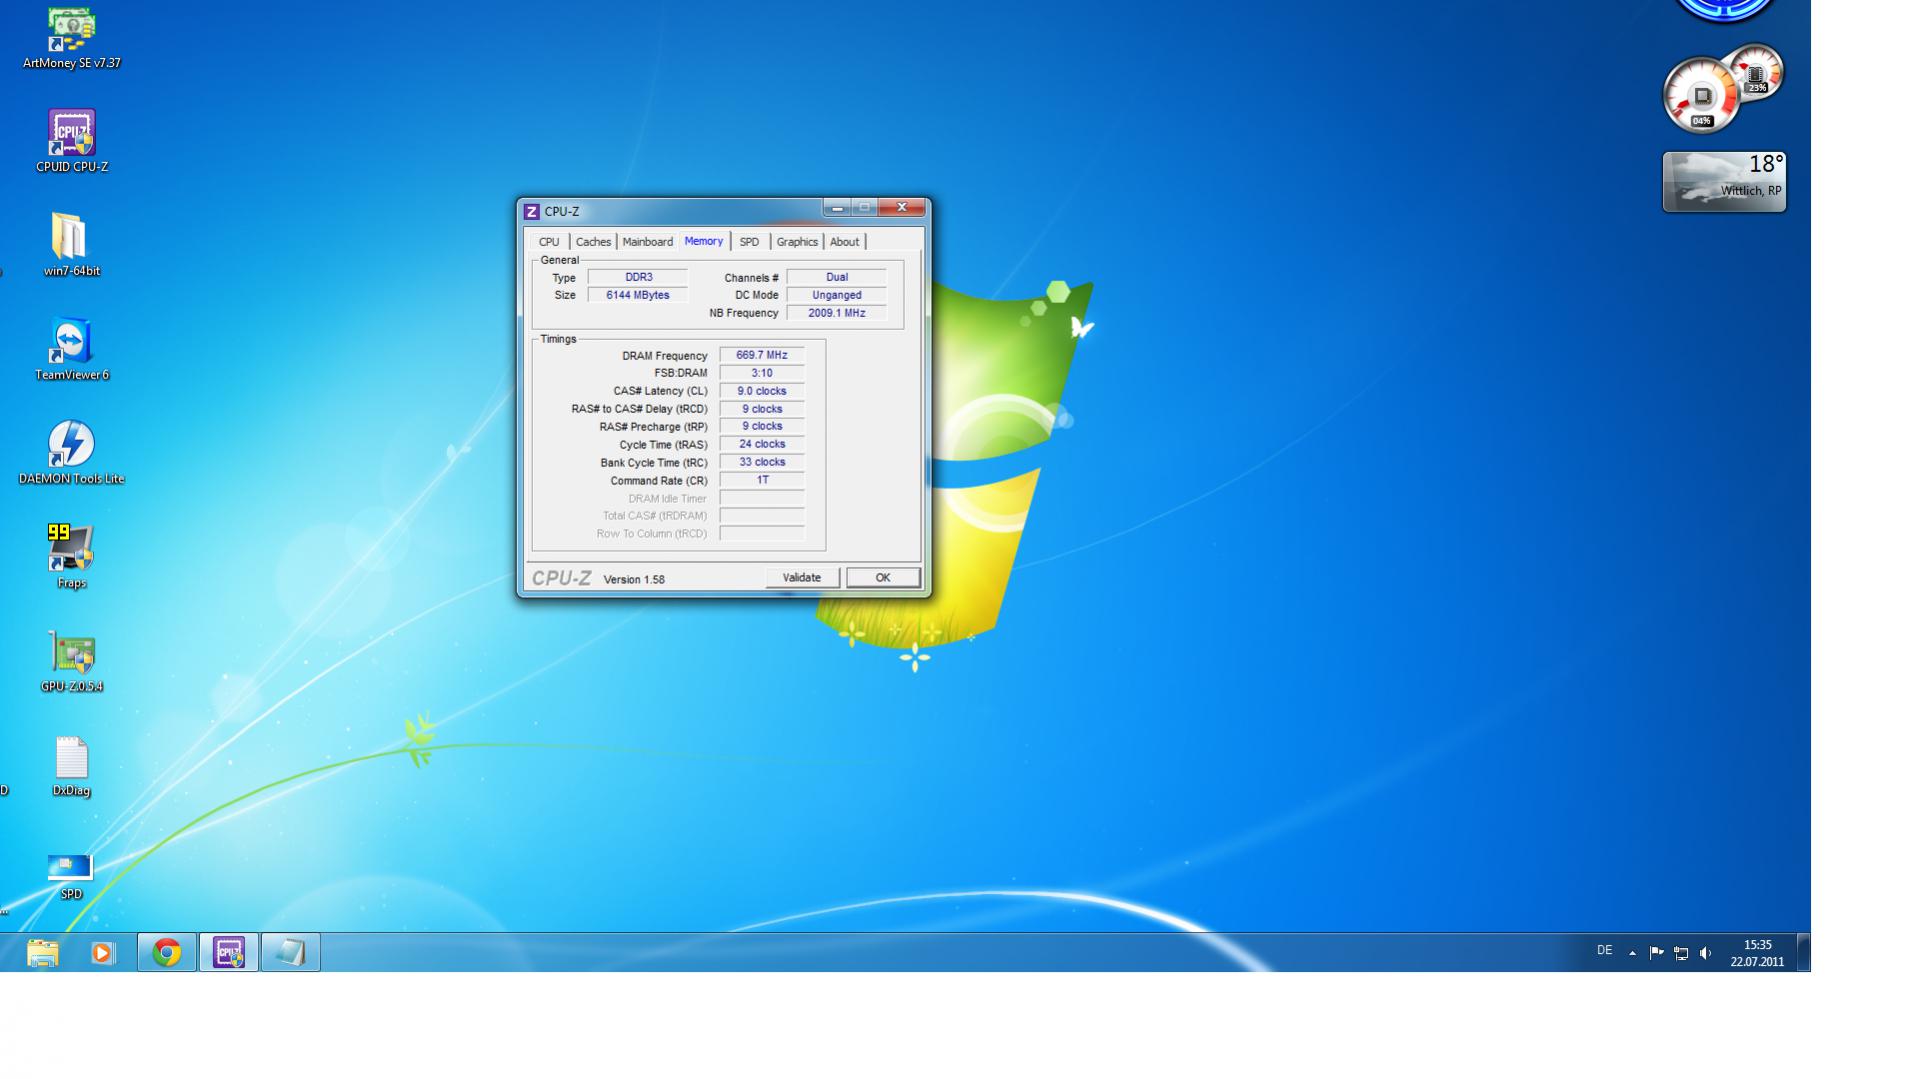
Task: Click the 2009.1 MHz NB Frequency value
Action: click(837, 313)
